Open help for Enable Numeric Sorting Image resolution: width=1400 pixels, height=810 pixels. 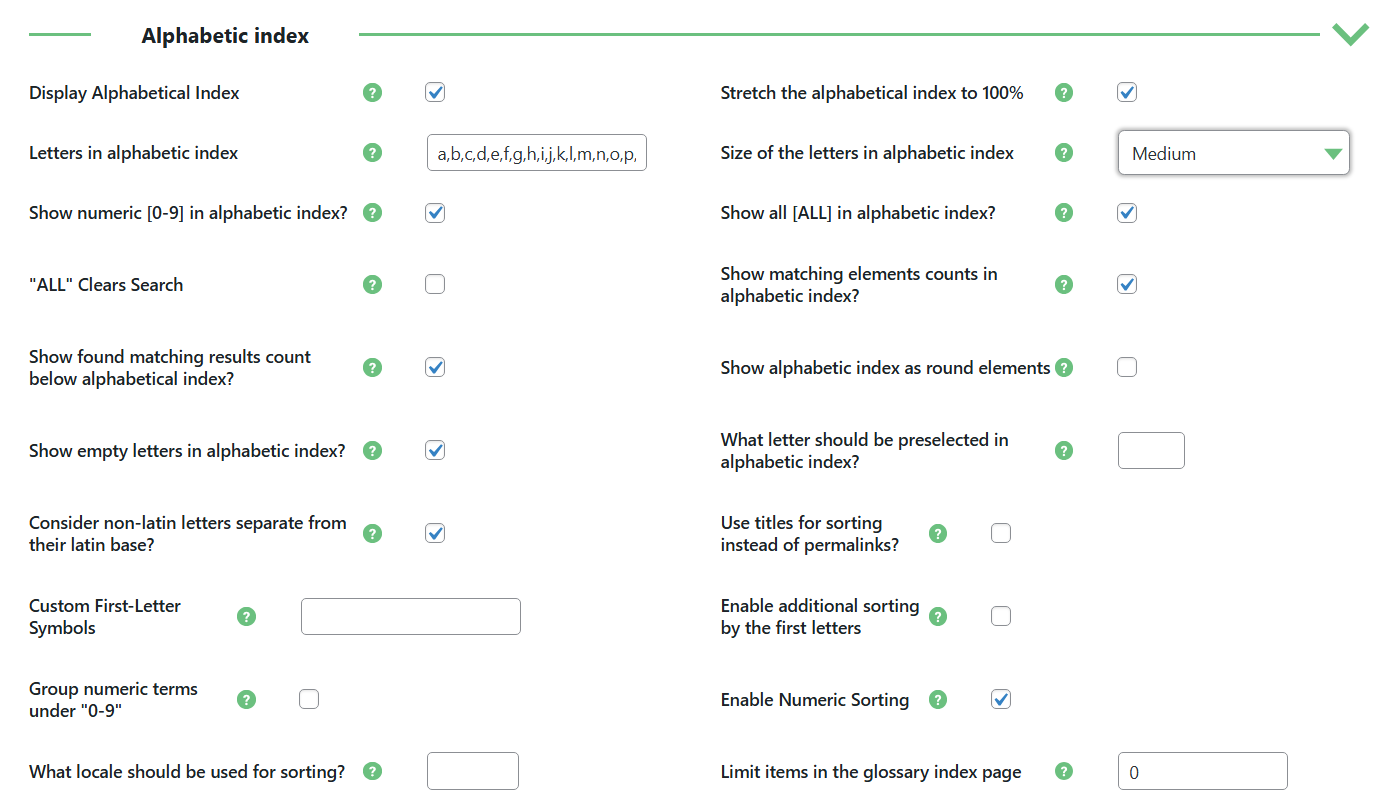click(937, 699)
